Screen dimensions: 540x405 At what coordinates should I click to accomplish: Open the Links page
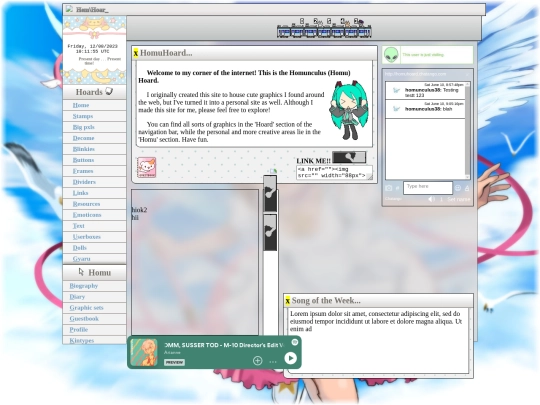tap(81, 193)
